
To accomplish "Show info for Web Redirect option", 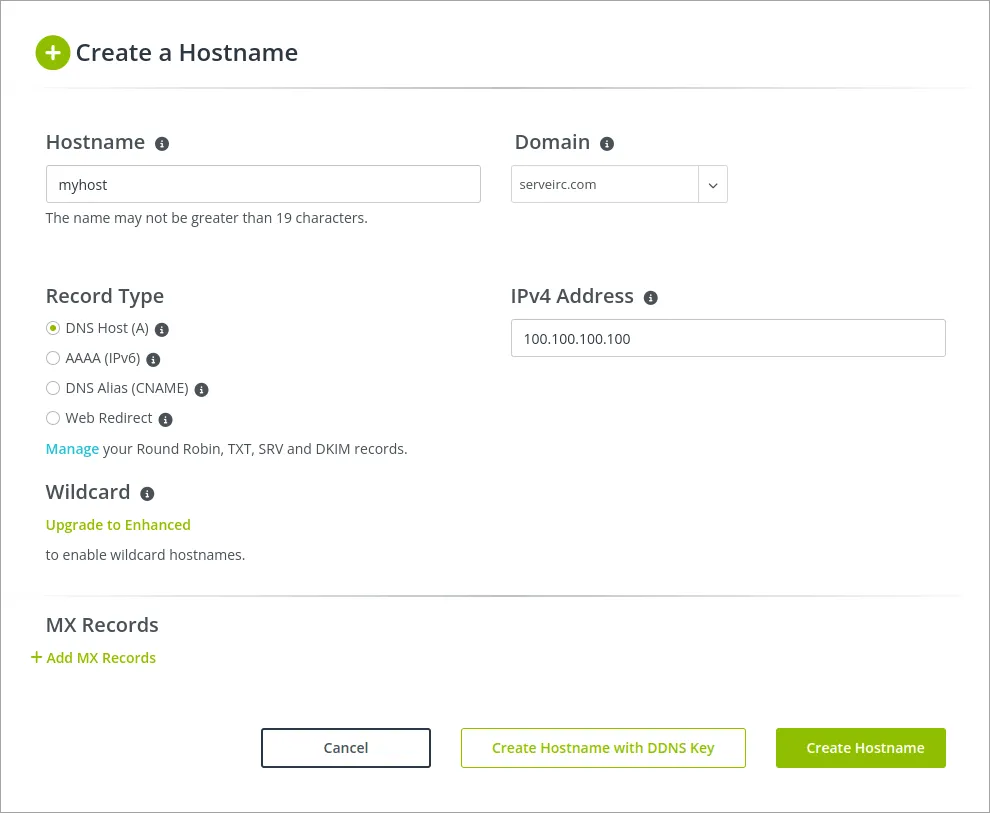I will click(x=166, y=420).
